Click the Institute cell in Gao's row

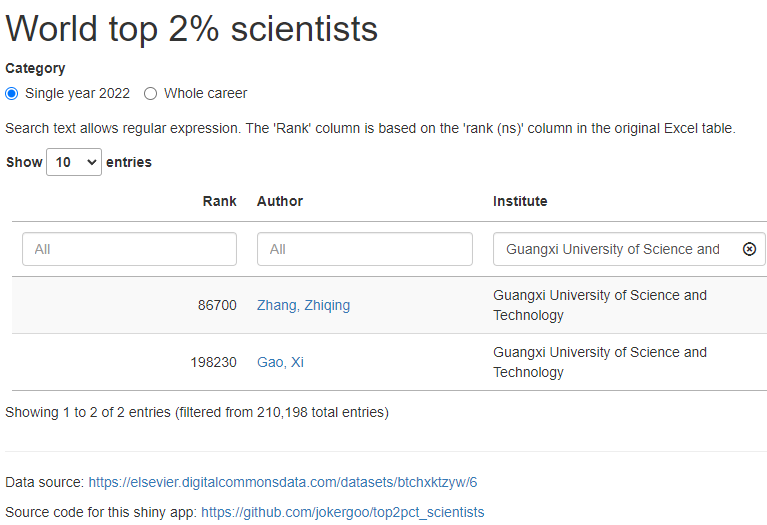(x=600, y=362)
